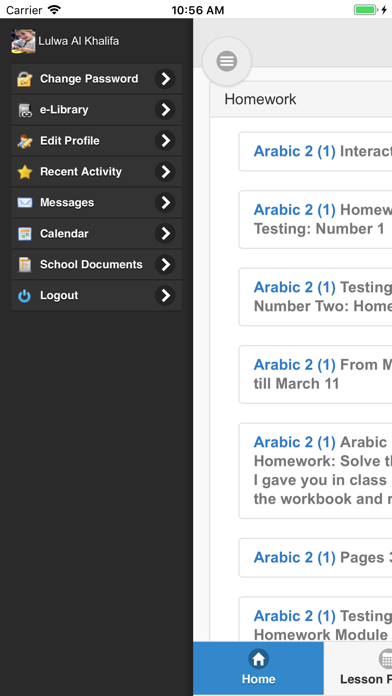Image resolution: width=392 pixels, height=696 pixels.
Task: Open homework From March till March 11
Action: pyautogui.click(x=315, y=374)
